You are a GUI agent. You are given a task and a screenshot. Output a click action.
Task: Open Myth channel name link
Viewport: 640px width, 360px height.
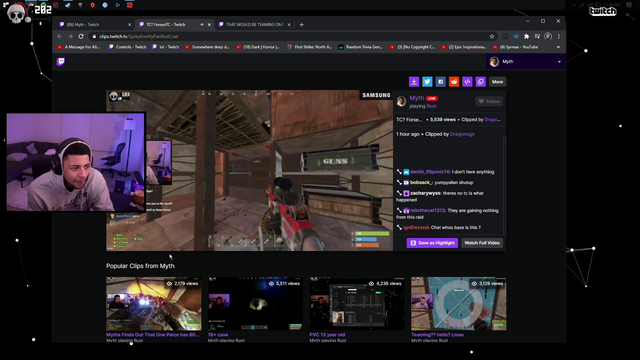pos(417,98)
